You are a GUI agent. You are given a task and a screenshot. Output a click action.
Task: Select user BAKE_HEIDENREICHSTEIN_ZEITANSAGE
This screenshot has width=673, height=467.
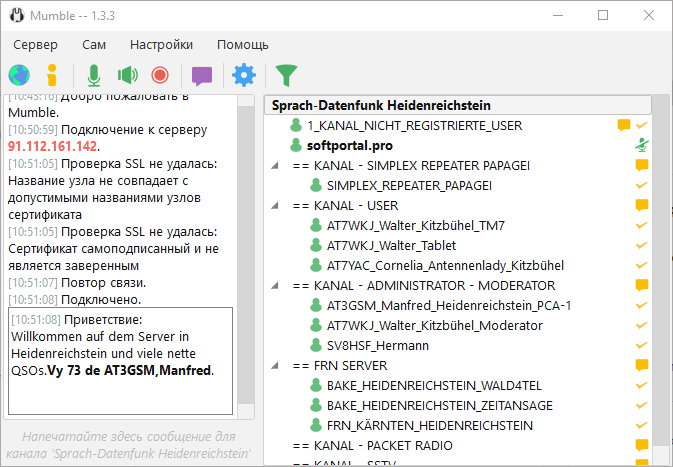pyautogui.click(x=440, y=406)
